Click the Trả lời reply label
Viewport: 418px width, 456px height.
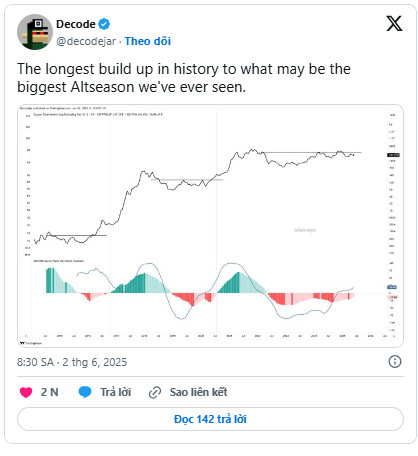pyautogui.click(x=116, y=392)
